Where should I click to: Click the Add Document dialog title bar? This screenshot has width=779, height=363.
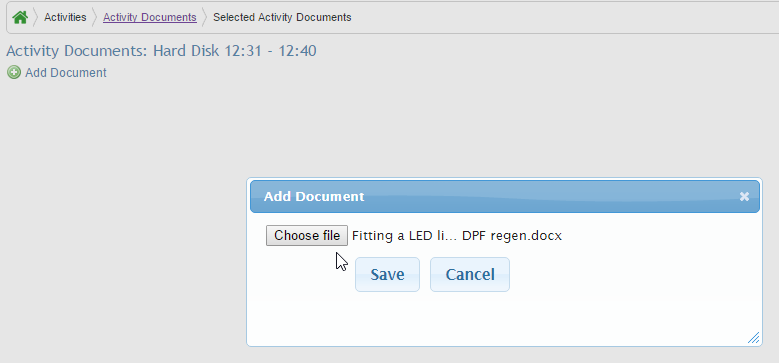tap(505, 197)
